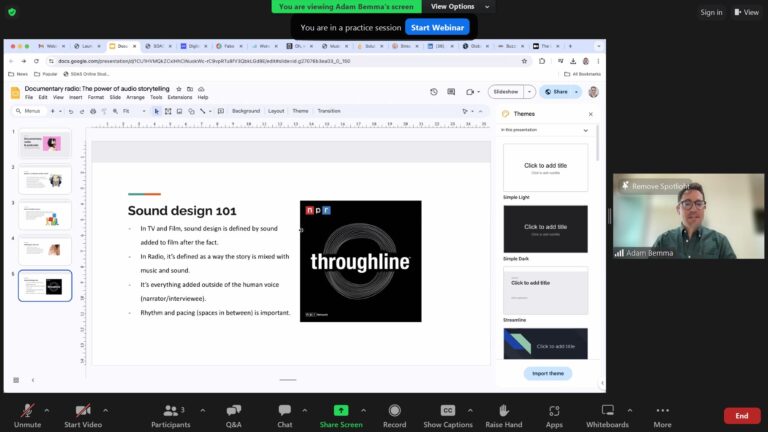Click the Sound design 101 slide title
The height and width of the screenshot is (432, 768).
pyautogui.click(x=182, y=211)
